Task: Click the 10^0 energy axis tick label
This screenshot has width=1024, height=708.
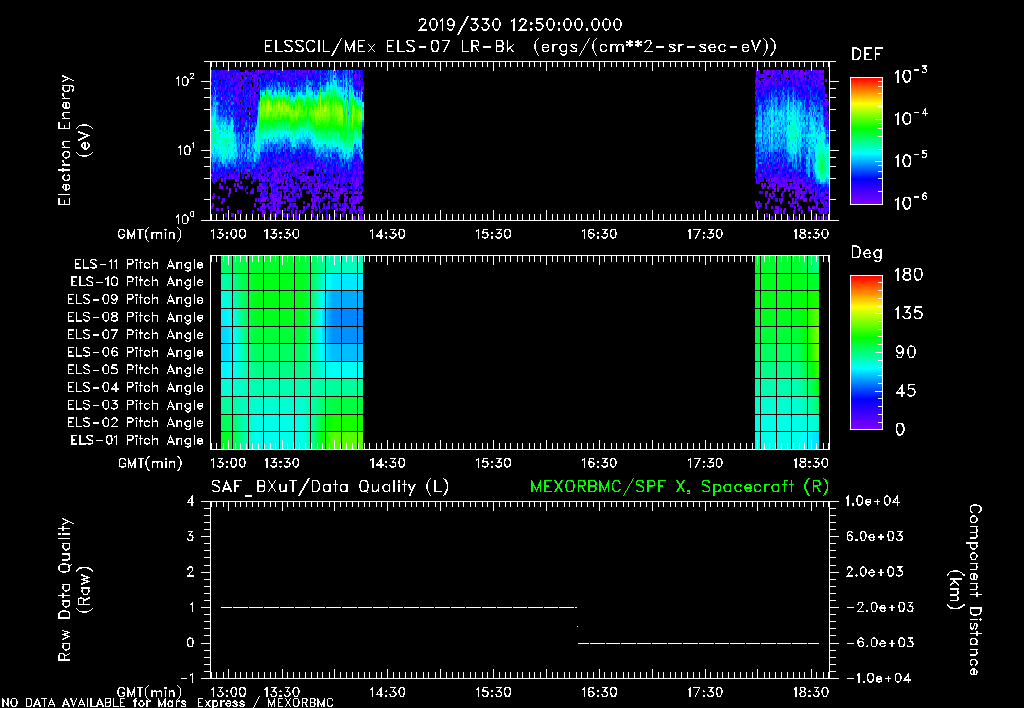Action: pyautogui.click(x=185, y=217)
